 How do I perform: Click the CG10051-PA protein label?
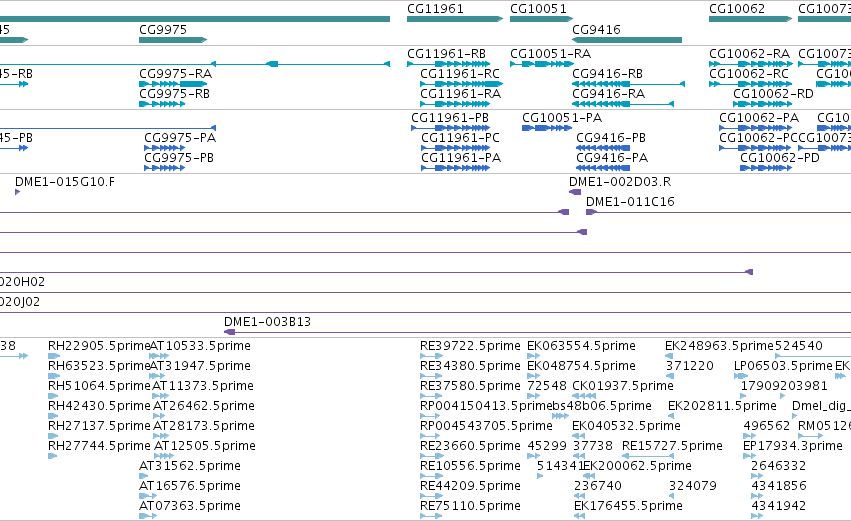tap(562, 118)
